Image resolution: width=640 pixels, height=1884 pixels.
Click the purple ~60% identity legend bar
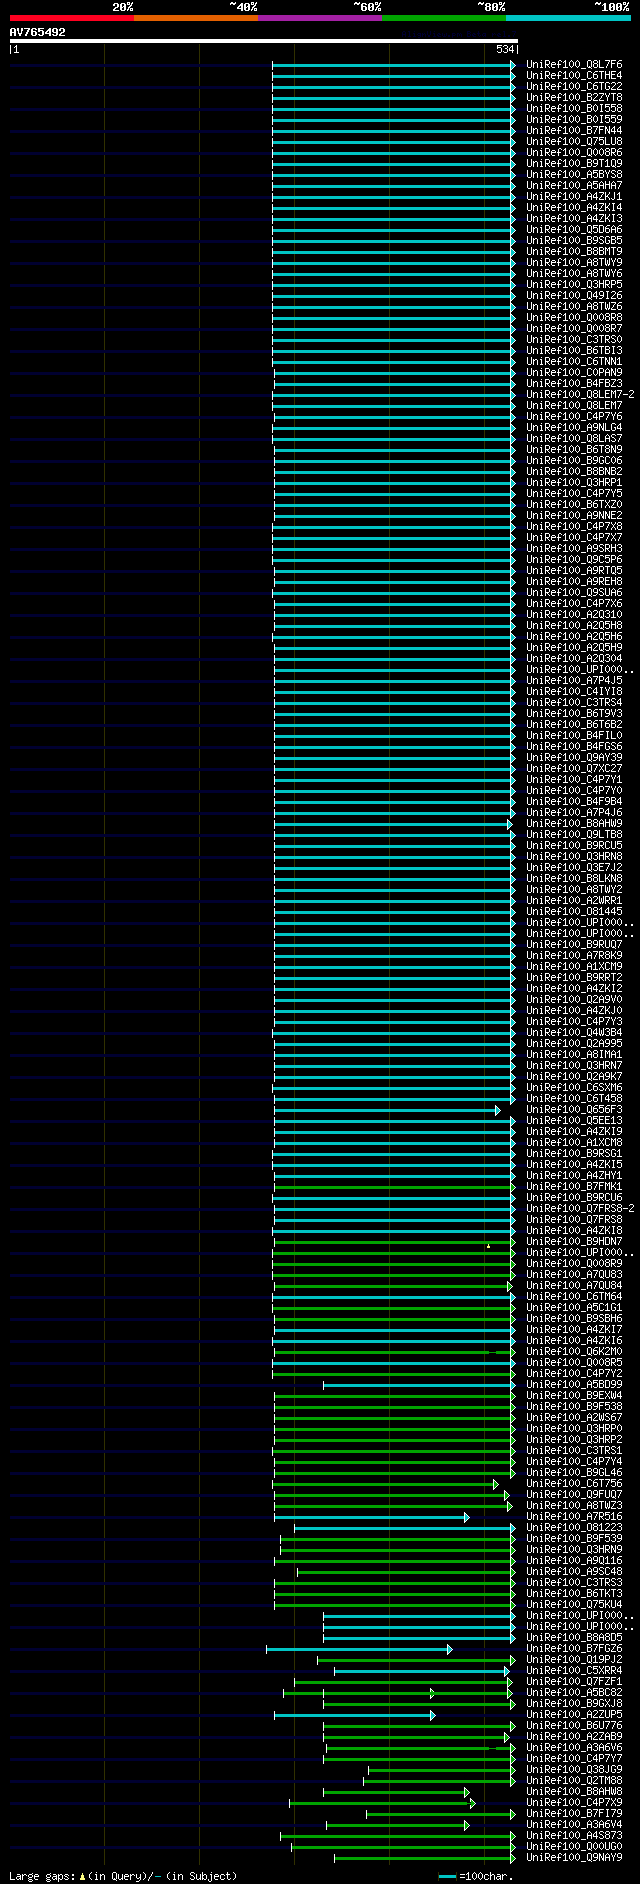[320, 18]
